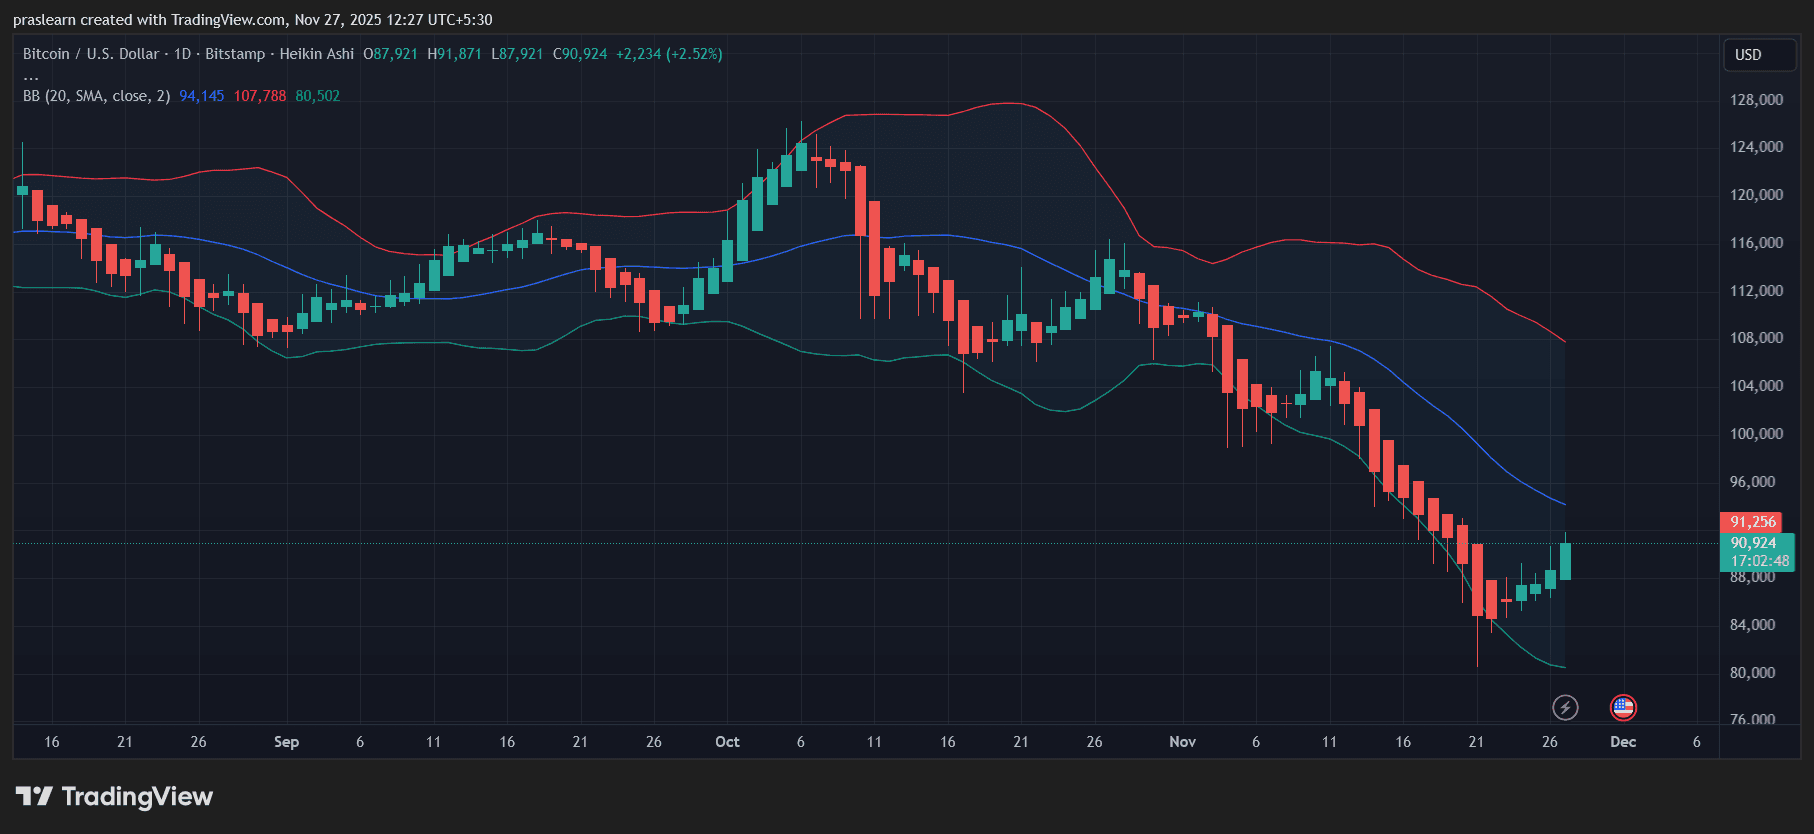Click the praslearn TradingView.com header text
Screen dimensions: 1814x834
tap(252, 20)
